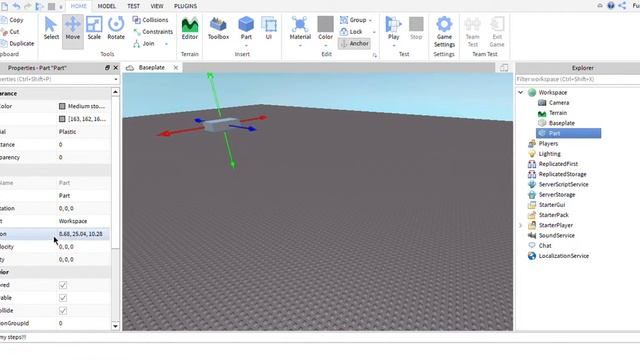Open the Part insert dropdown arrow
Image resolution: width=640 pixels, height=360 pixels.
click(x=246, y=45)
